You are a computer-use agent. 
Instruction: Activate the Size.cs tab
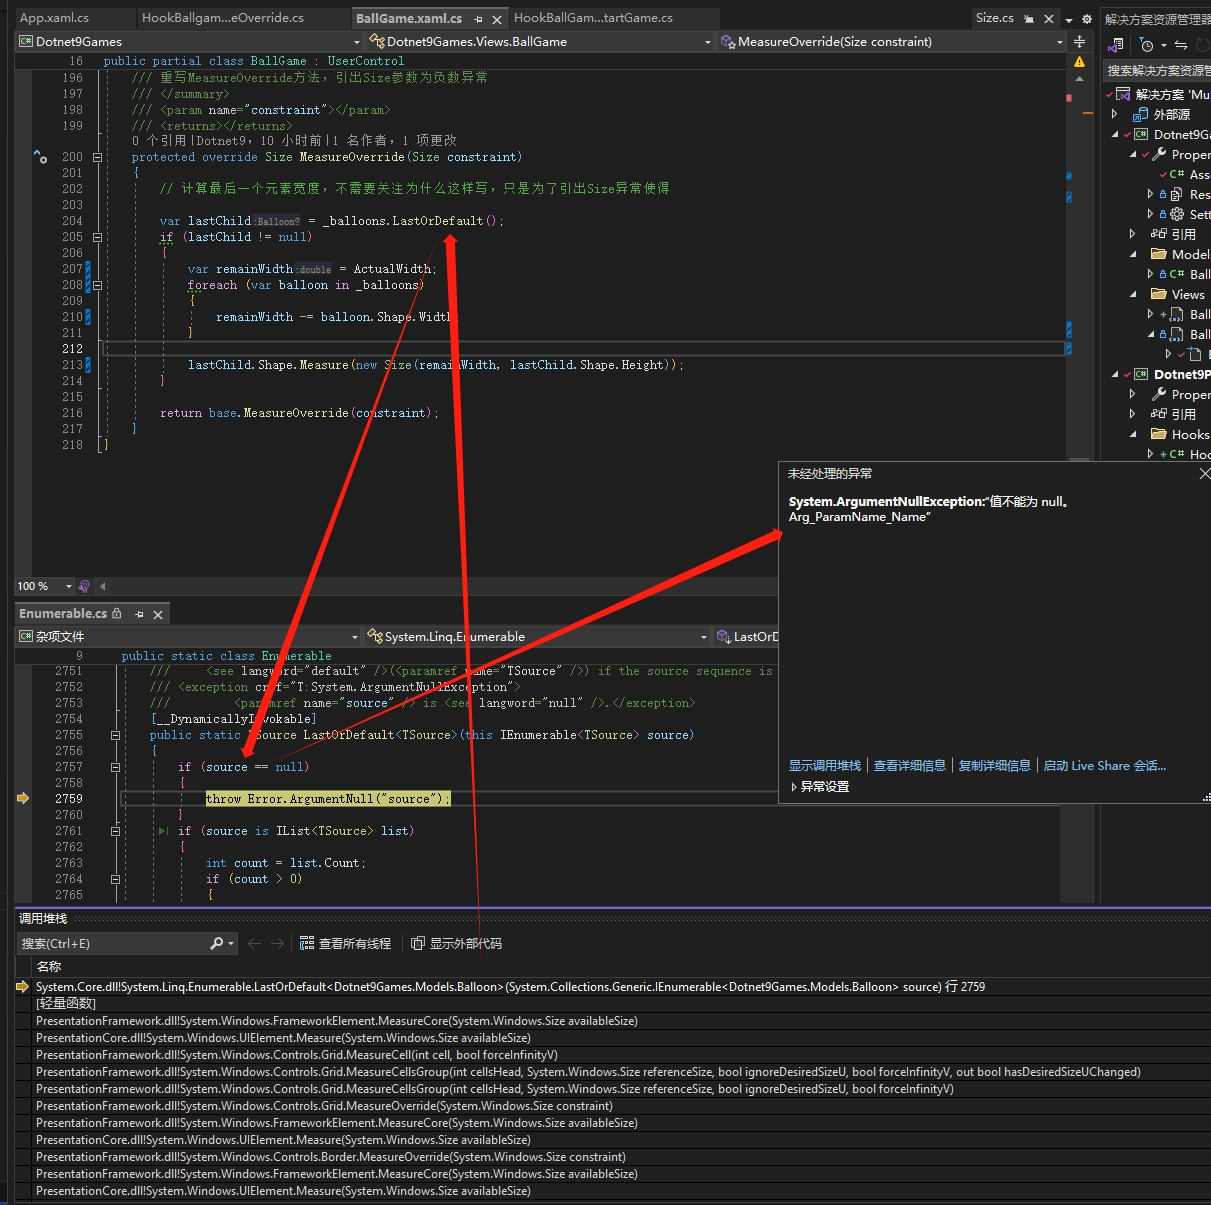(995, 18)
